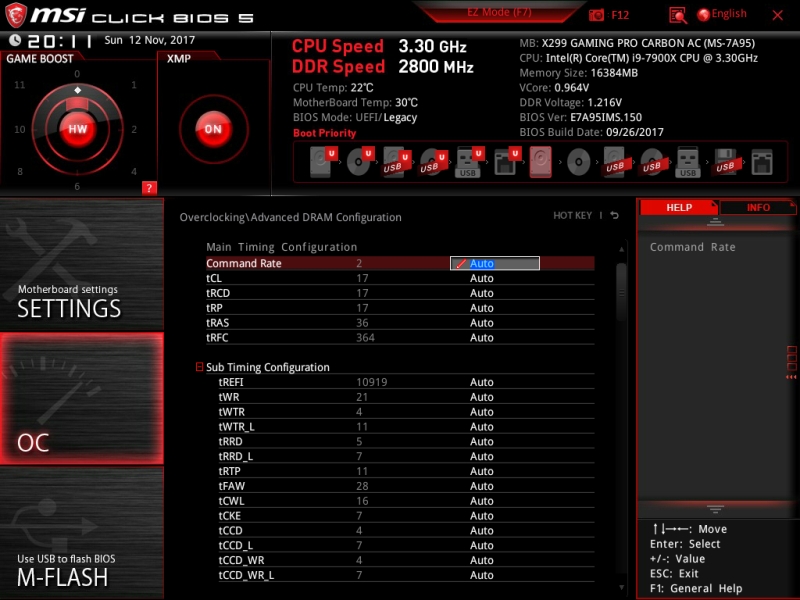800x600 pixels.
Task: Open the tREFI Auto setting
Action: point(481,382)
